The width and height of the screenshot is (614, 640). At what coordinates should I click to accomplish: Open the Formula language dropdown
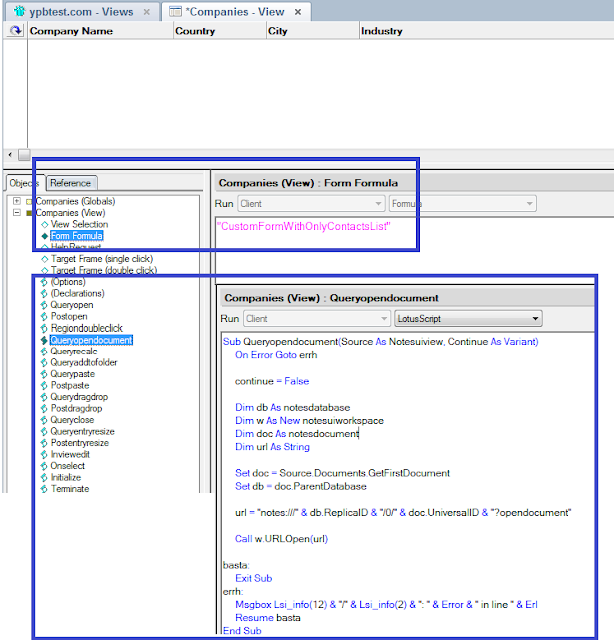tap(463, 203)
